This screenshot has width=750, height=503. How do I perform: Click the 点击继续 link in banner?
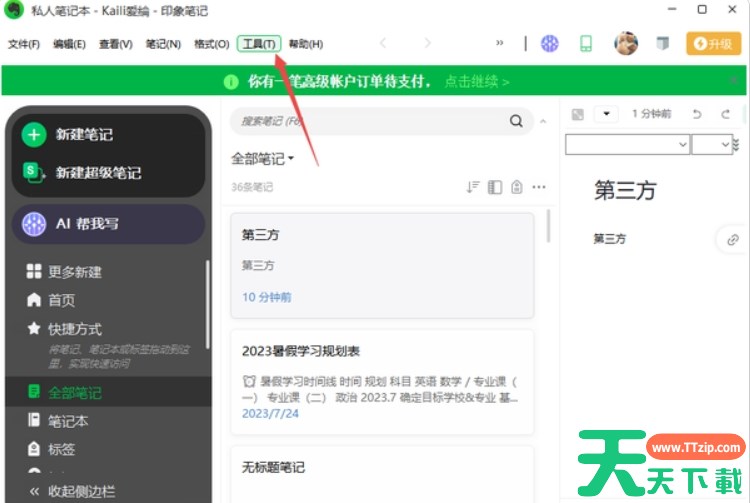476,81
